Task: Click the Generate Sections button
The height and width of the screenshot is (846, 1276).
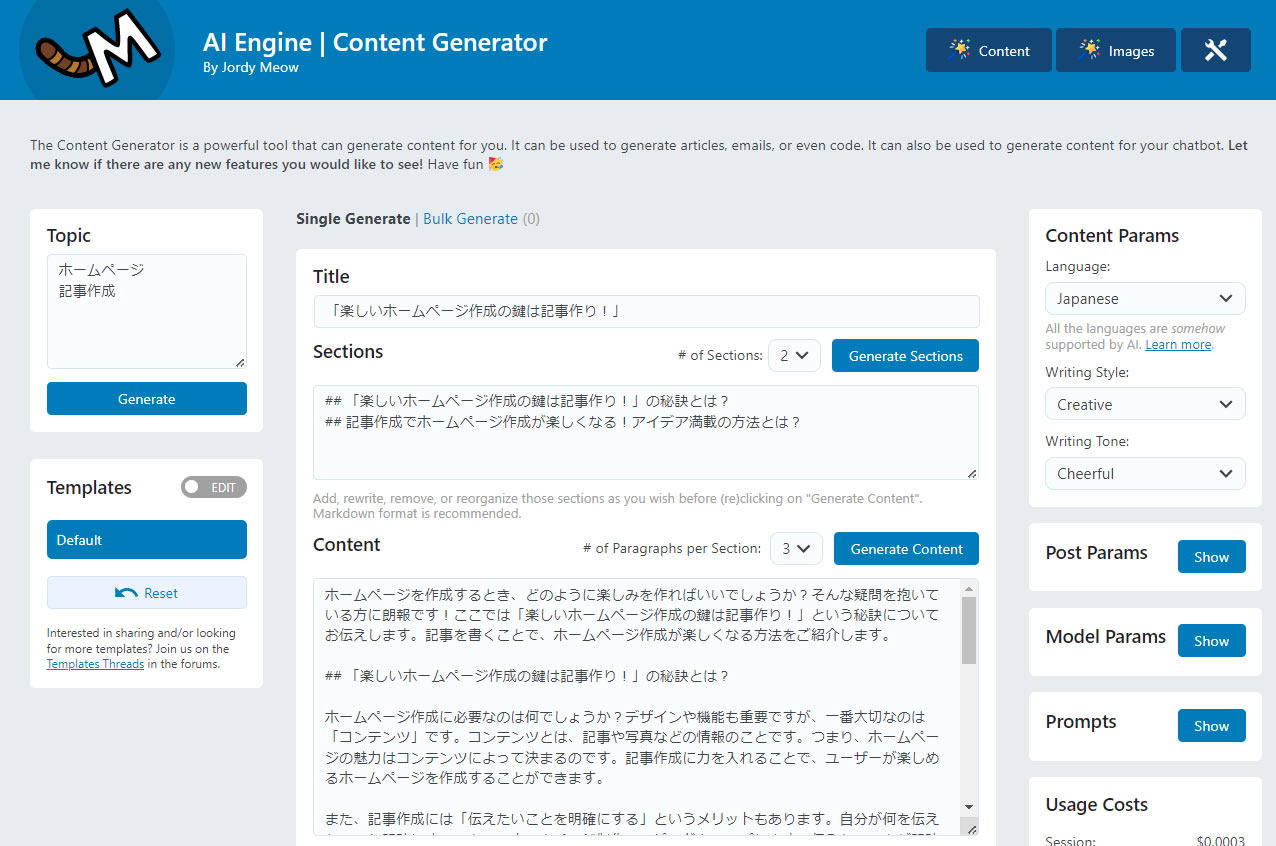Action: [905, 355]
